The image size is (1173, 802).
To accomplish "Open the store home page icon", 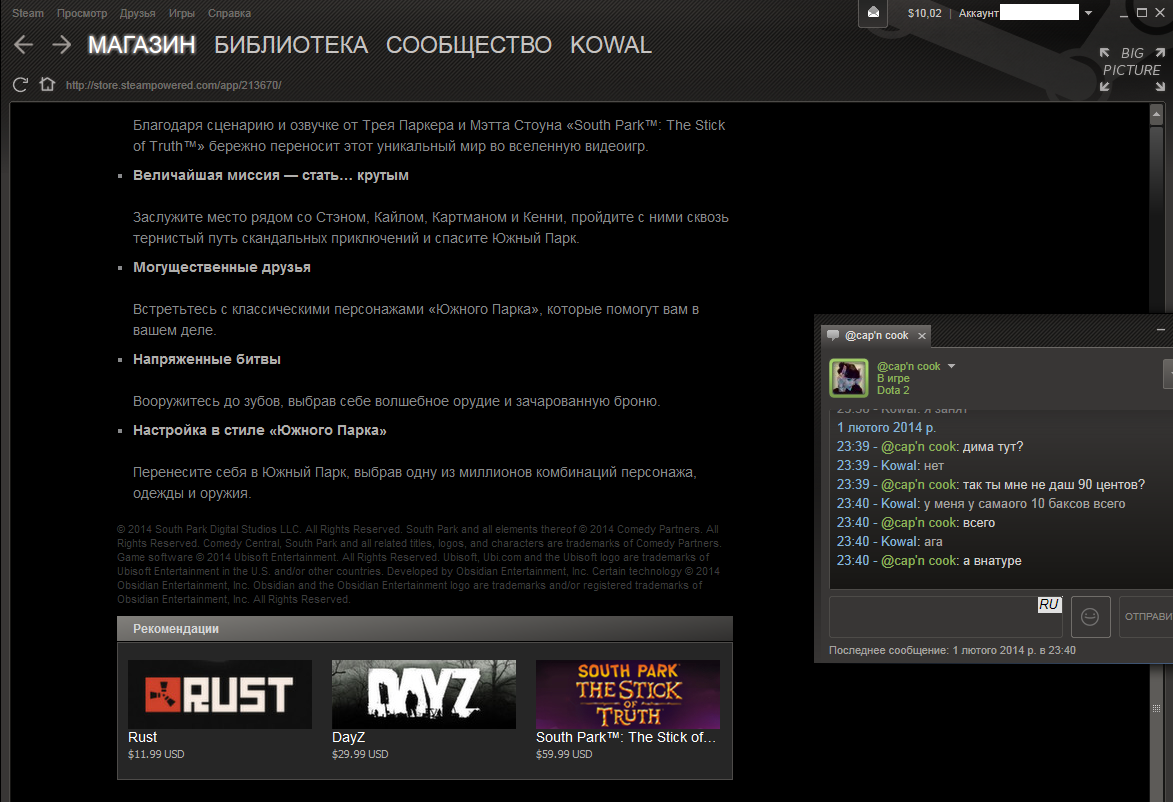I will [47, 84].
